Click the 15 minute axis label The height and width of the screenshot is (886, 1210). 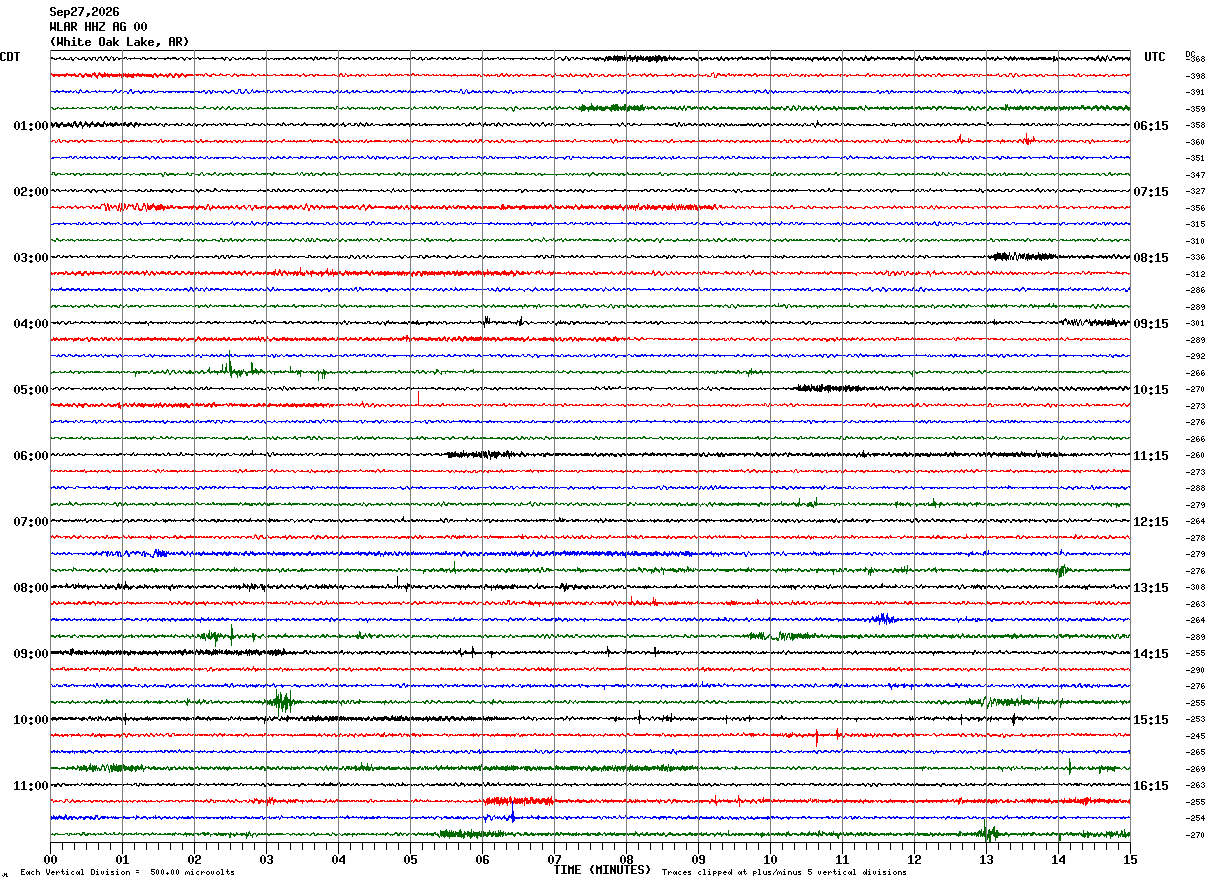pos(1130,859)
